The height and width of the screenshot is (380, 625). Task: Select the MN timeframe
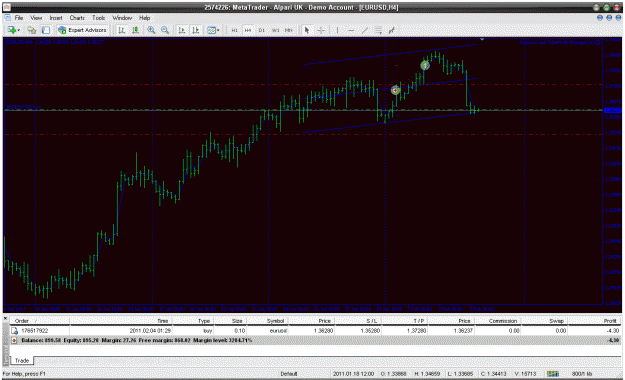point(289,30)
